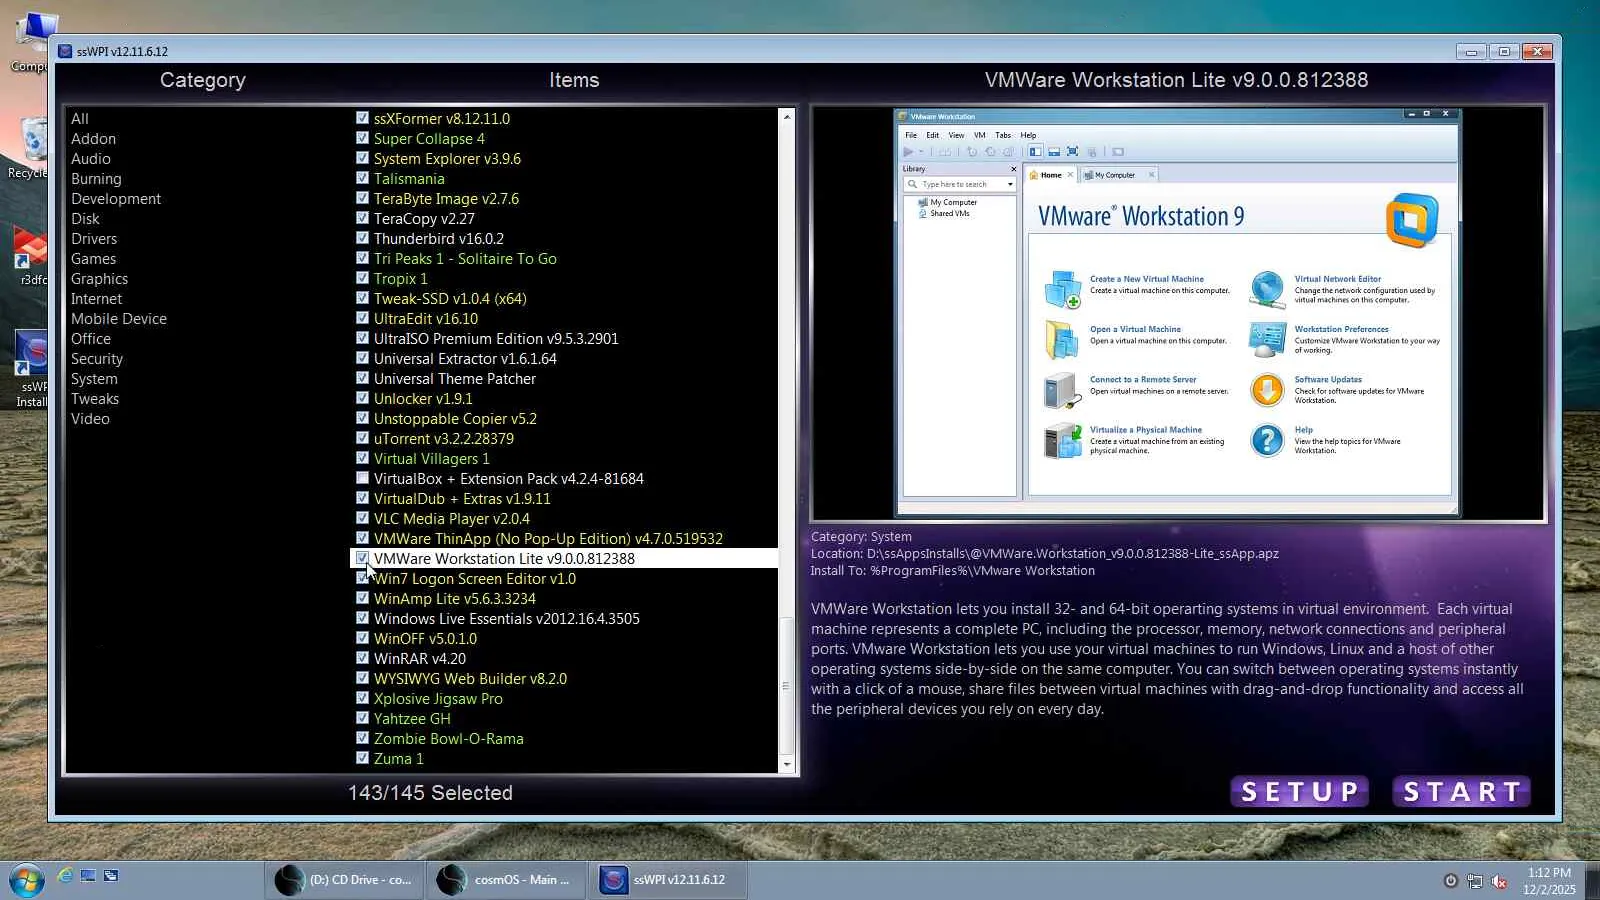Click the VMware Workstation 9 preview screenshot
Image resolution: width=1600 pixels, height=900 pixels.
1177,312
